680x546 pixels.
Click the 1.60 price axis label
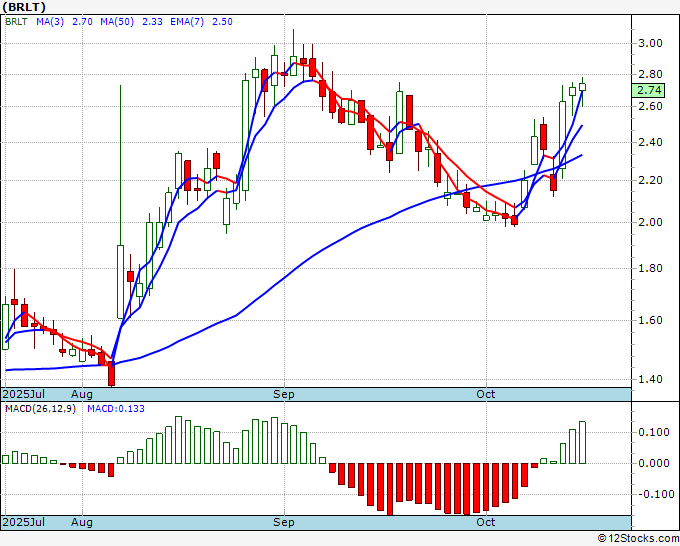(650, 320)
